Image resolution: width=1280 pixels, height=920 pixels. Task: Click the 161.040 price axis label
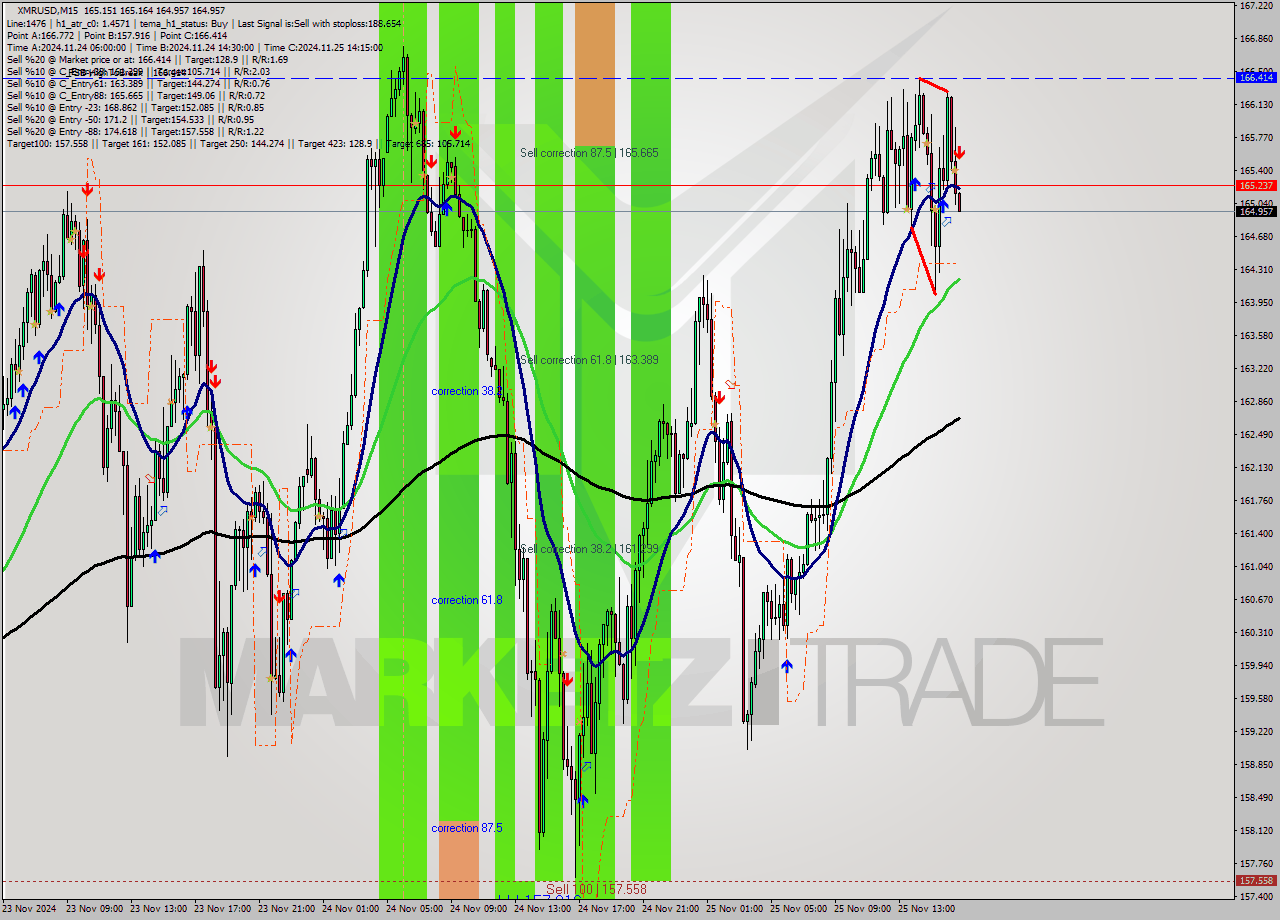1256,566
